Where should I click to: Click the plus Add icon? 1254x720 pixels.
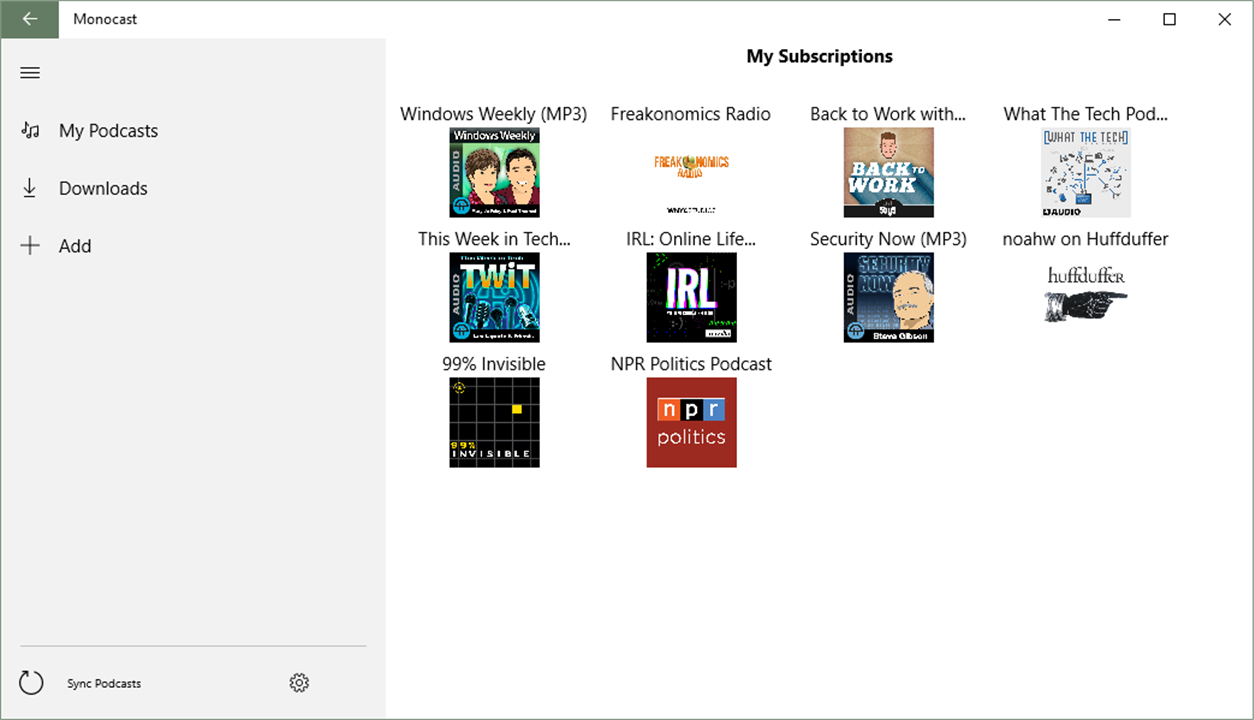coord(30,246)
